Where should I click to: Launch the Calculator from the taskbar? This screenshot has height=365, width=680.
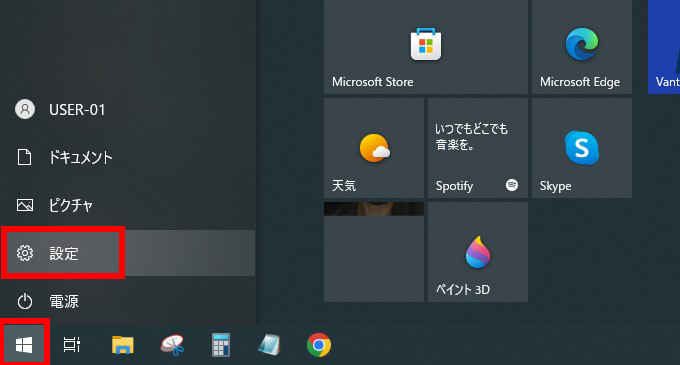click(x=221, y=345)
